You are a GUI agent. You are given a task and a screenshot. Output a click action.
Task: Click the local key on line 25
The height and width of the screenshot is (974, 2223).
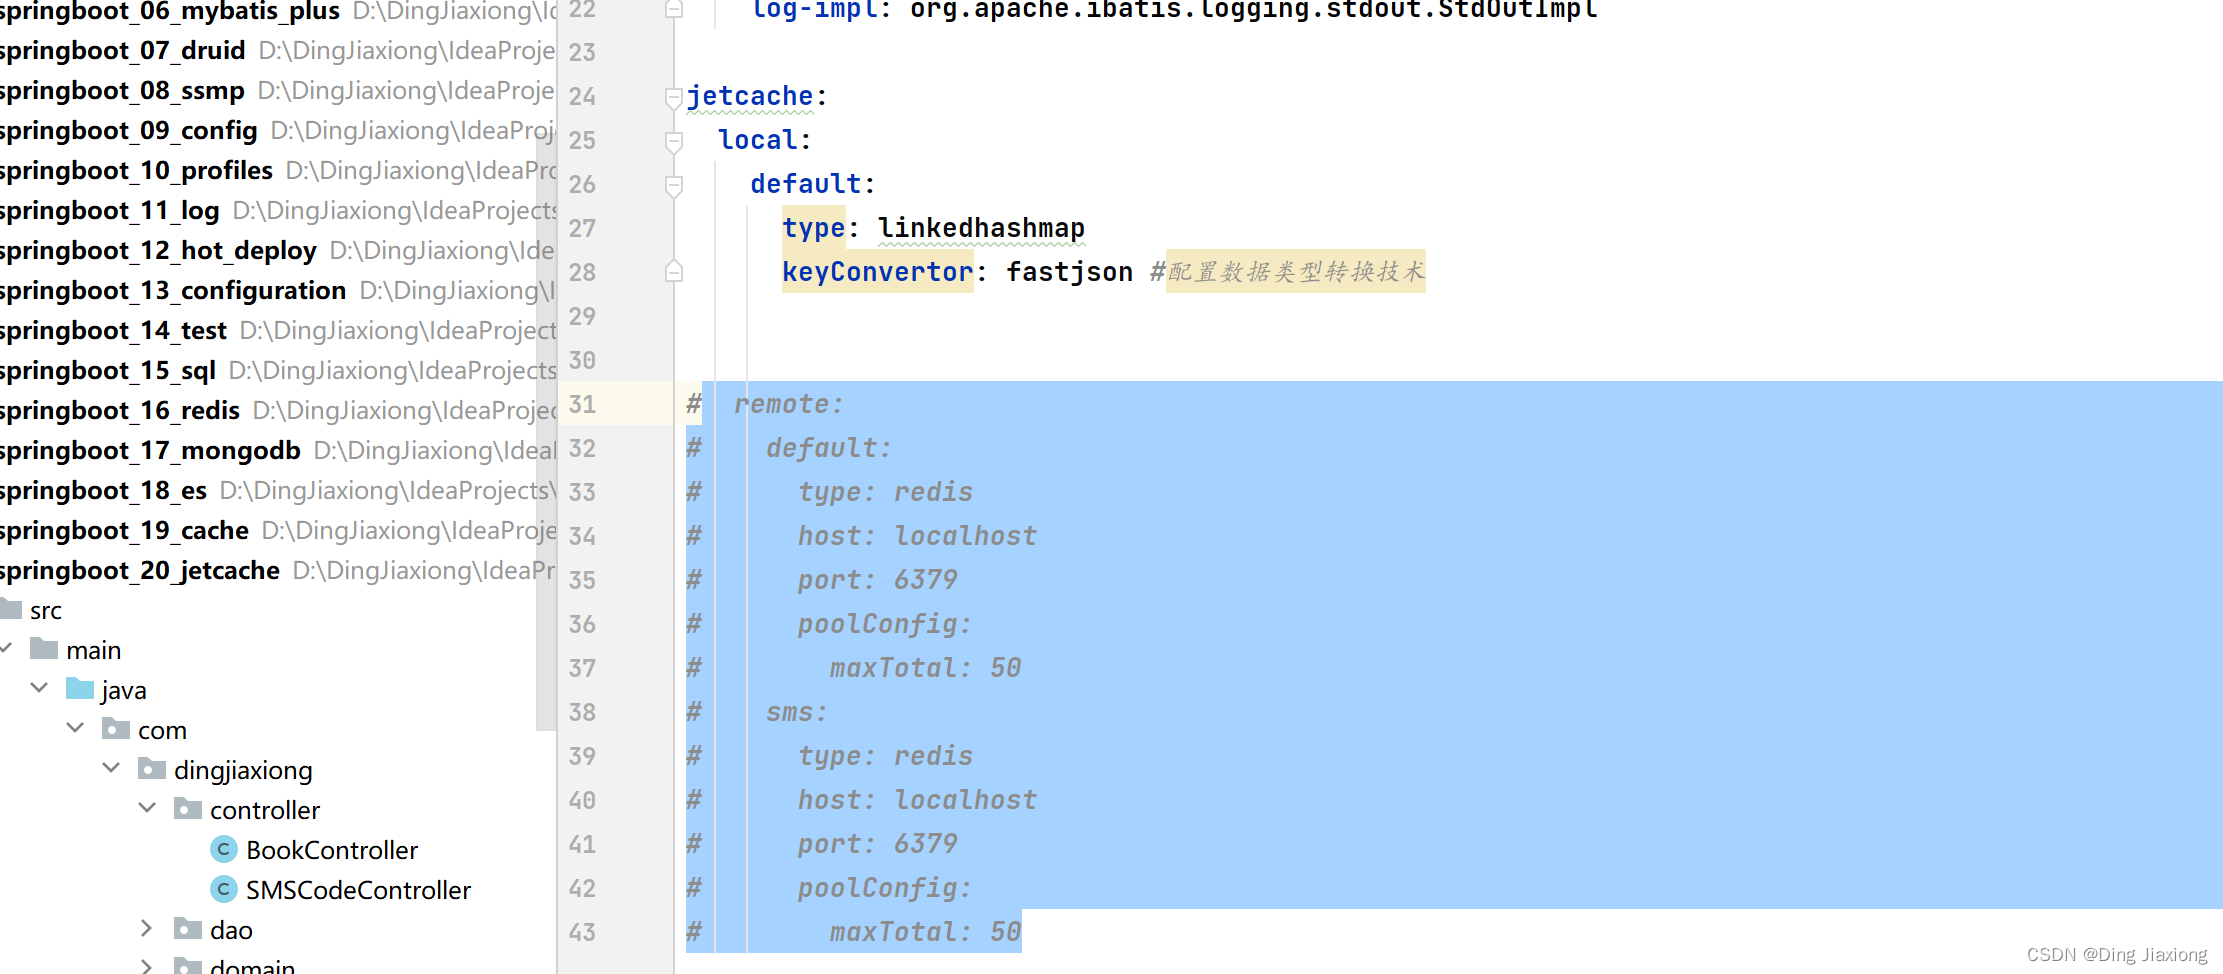coord(758,140)
